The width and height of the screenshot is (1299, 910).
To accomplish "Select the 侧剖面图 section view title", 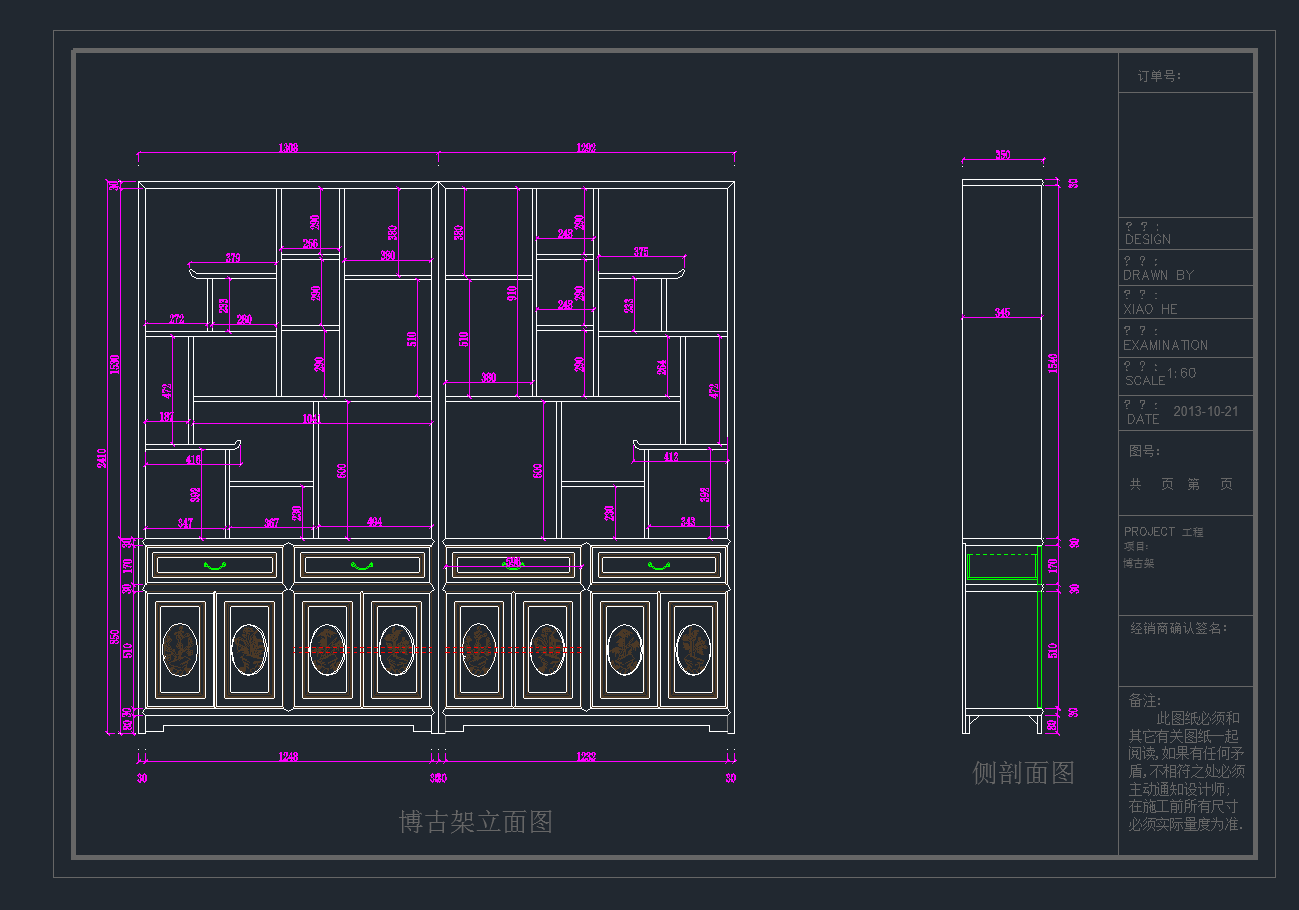I will (x=1023, y=773).
